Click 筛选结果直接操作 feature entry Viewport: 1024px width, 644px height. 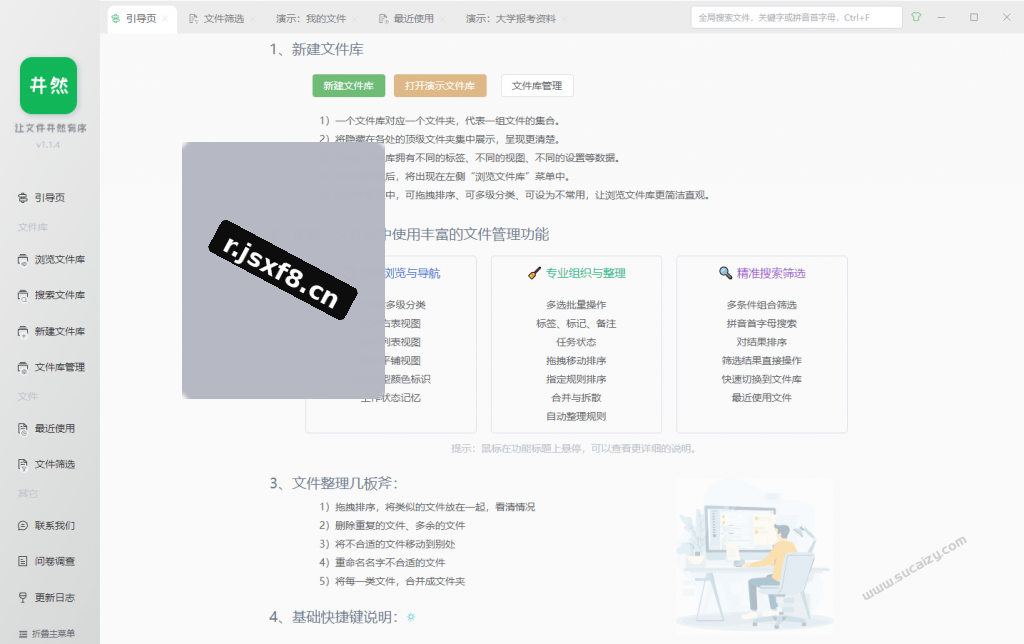click(761, 361)
